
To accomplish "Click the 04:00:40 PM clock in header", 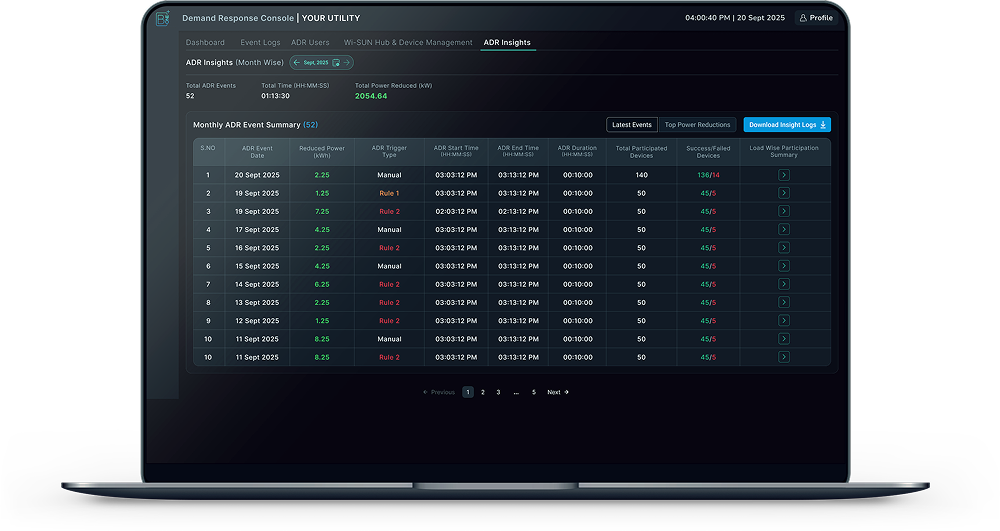I will click(x=707, y=18).
